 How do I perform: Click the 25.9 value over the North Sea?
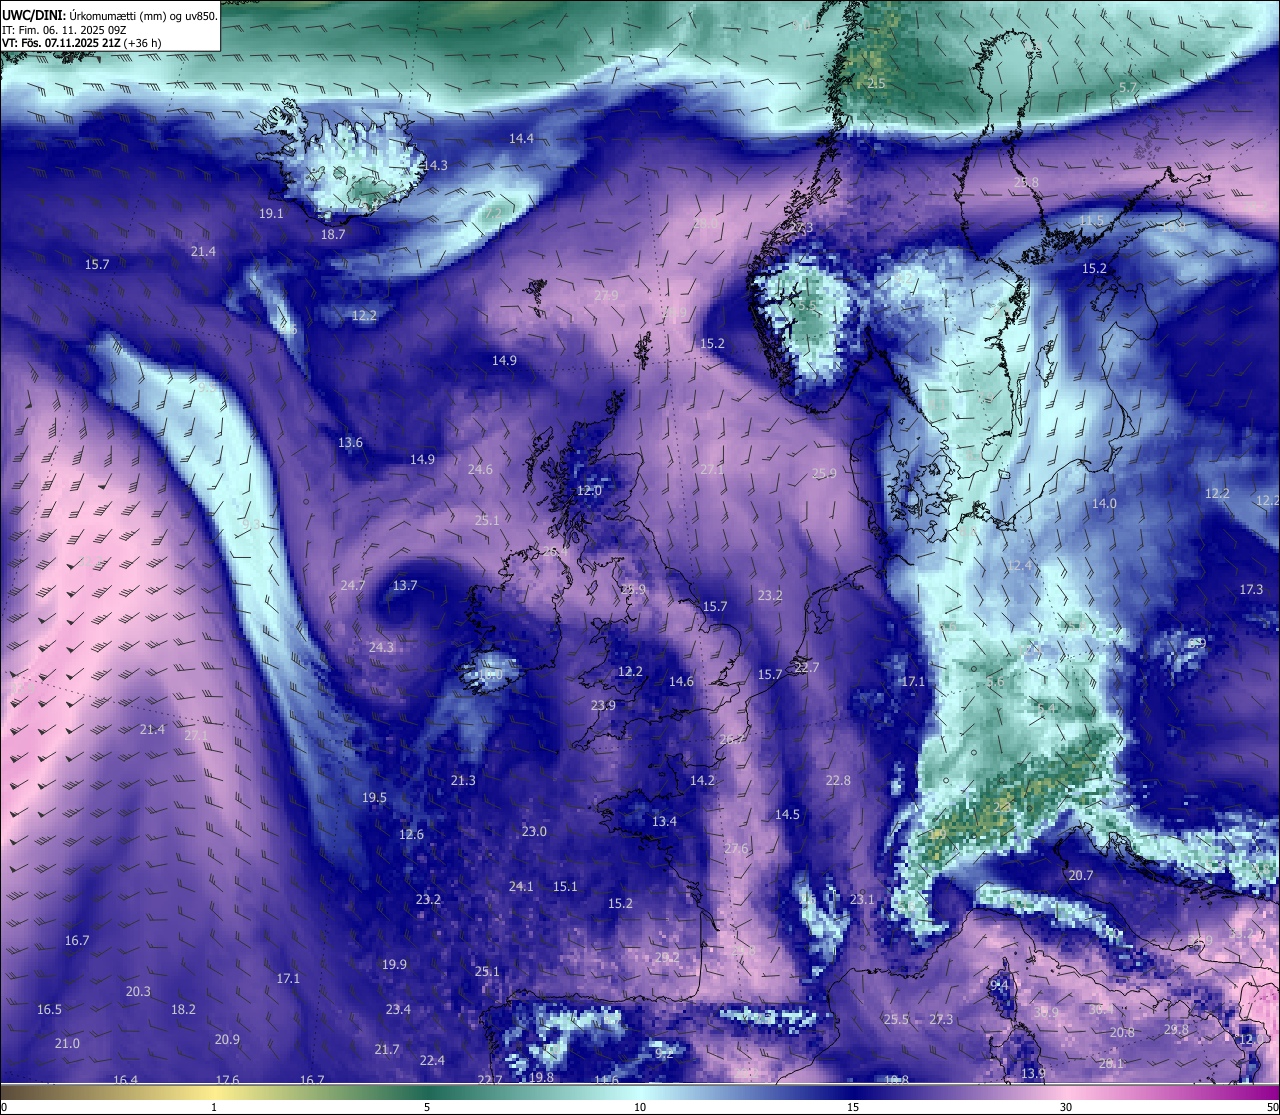[x=824, y=473]
